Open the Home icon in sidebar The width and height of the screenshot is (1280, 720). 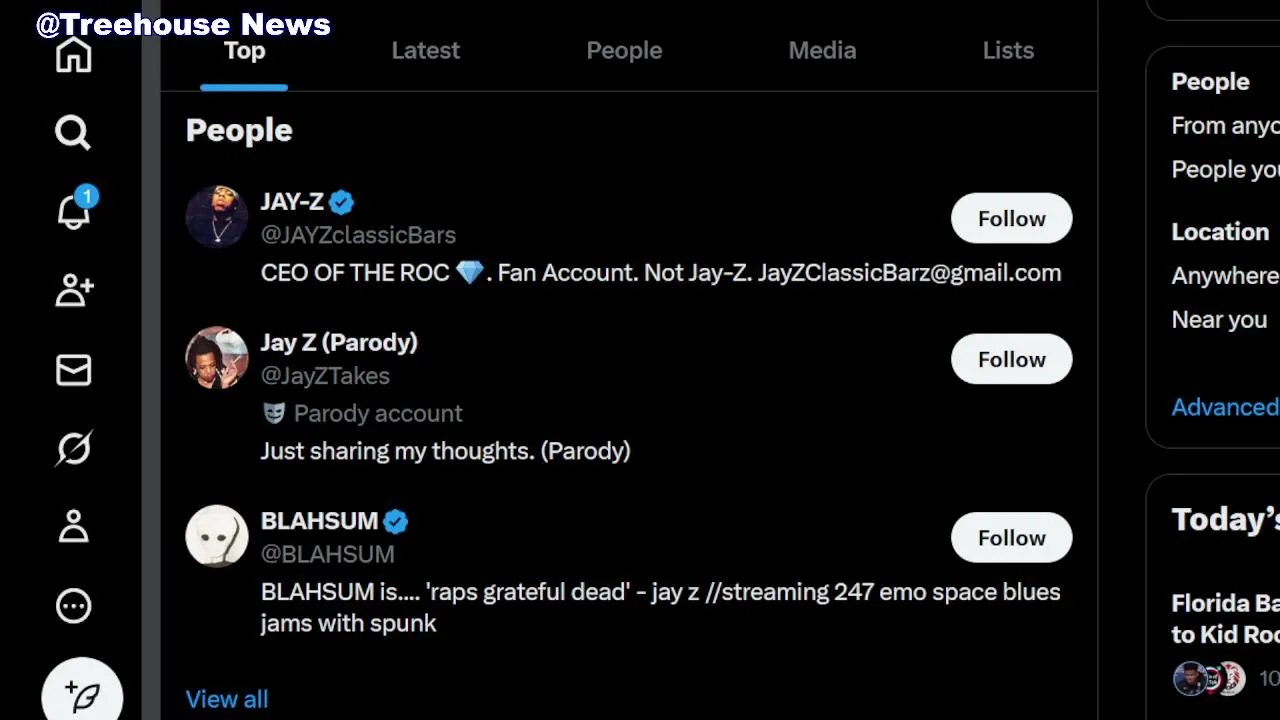point(73,55)
